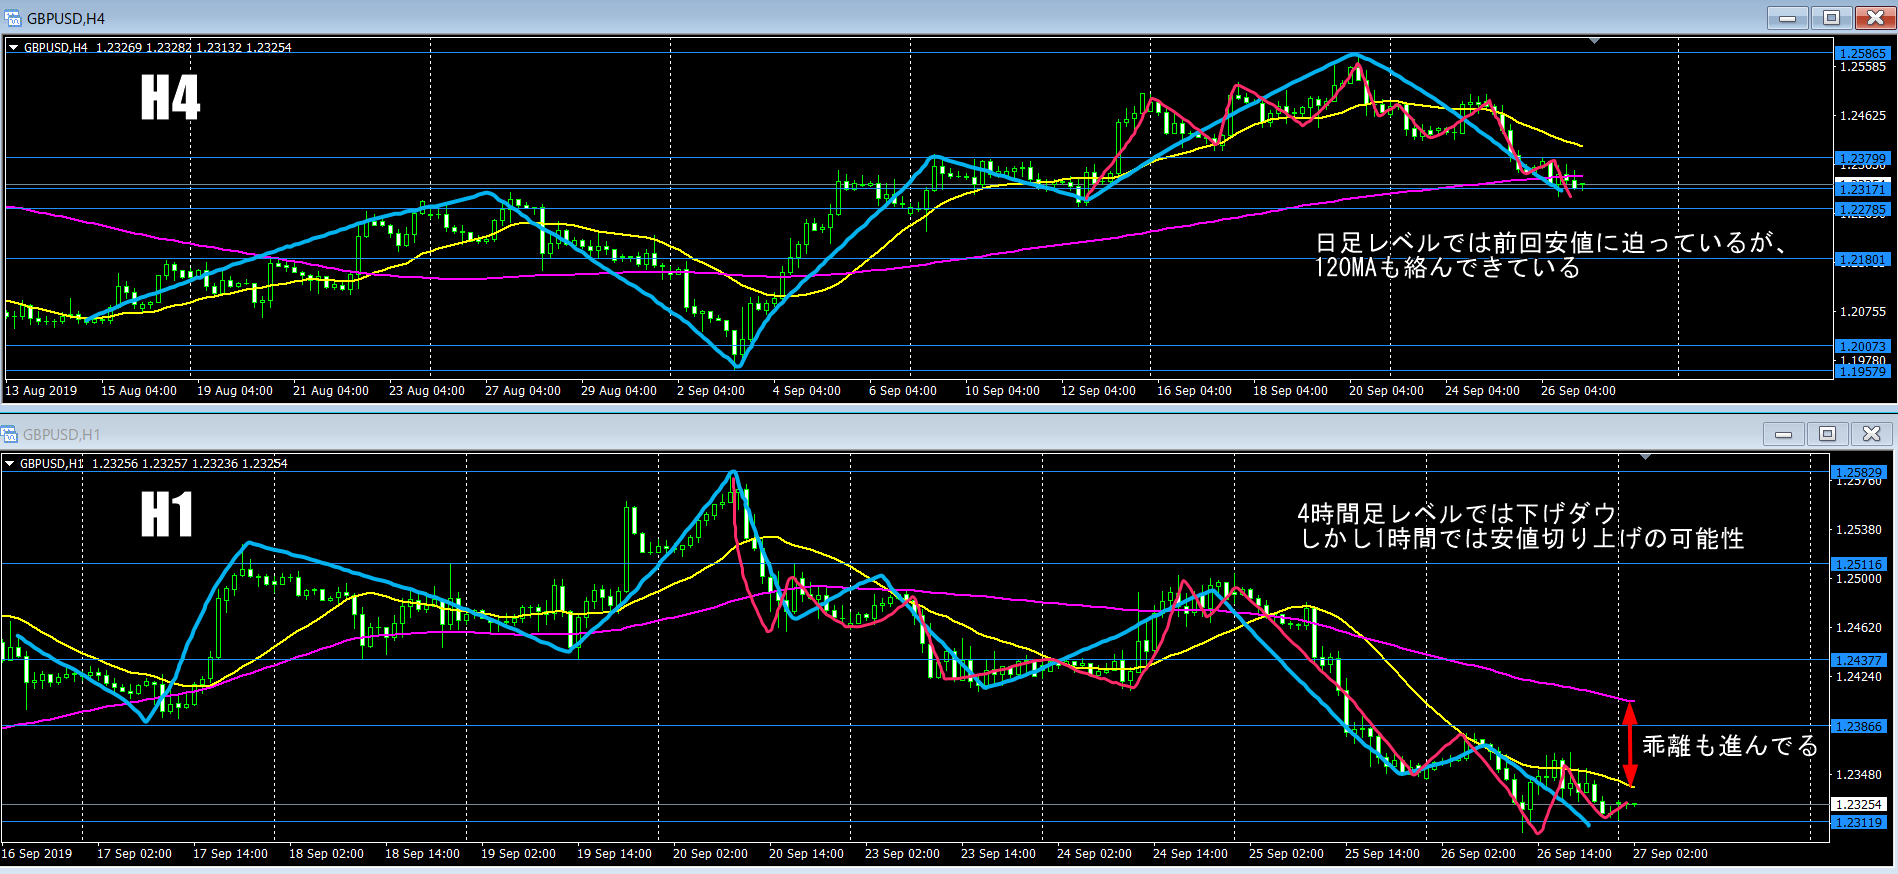Select the 'しかし1時間では安値切り上げの可能性' text on H1 chart
Image resolution: width=1898 pixels, height=874 pixels.
click(1521, 539)
